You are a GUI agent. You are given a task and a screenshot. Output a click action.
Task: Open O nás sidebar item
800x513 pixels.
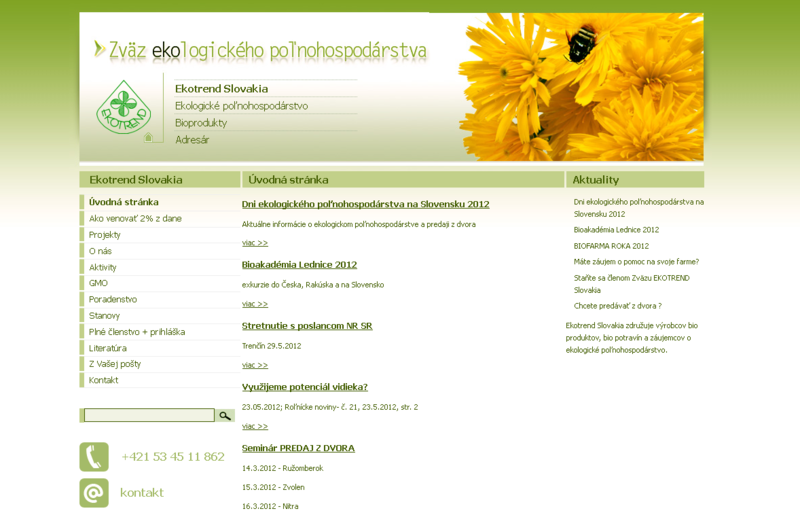(x=100, y=251)
